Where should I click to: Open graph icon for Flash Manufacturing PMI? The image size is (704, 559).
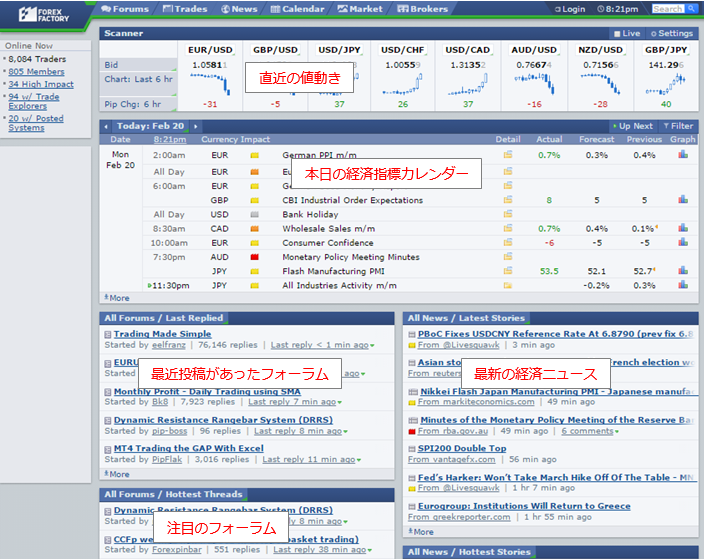(x=683, y=270)
